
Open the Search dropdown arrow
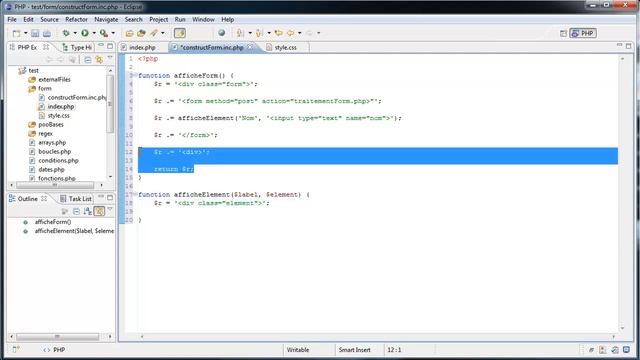[x=163, y=33]
